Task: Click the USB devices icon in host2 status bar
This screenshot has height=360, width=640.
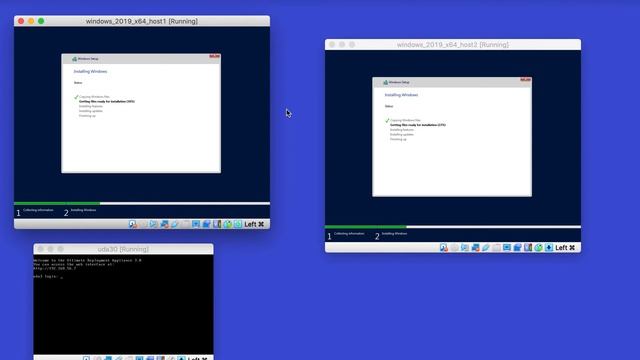Action: (486, 248)
